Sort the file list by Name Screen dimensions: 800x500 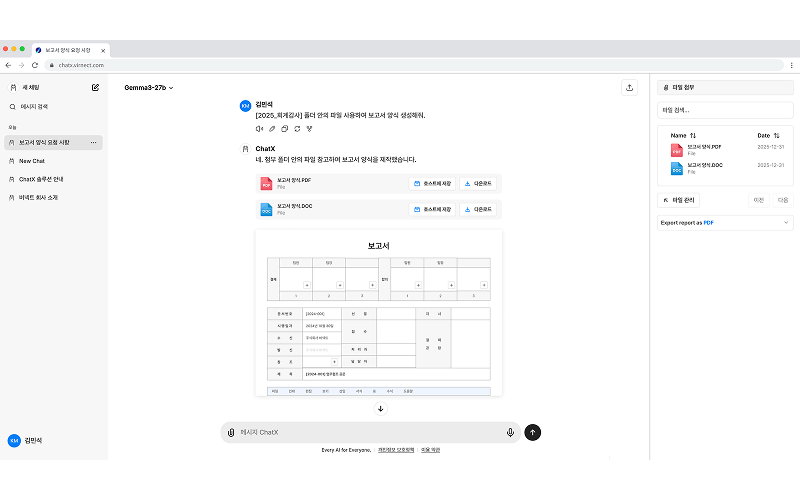click(x=682, y=135)
